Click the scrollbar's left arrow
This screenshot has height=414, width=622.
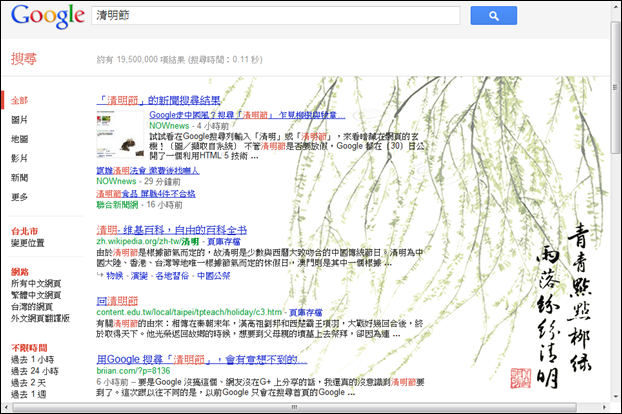tap(6, 407)
